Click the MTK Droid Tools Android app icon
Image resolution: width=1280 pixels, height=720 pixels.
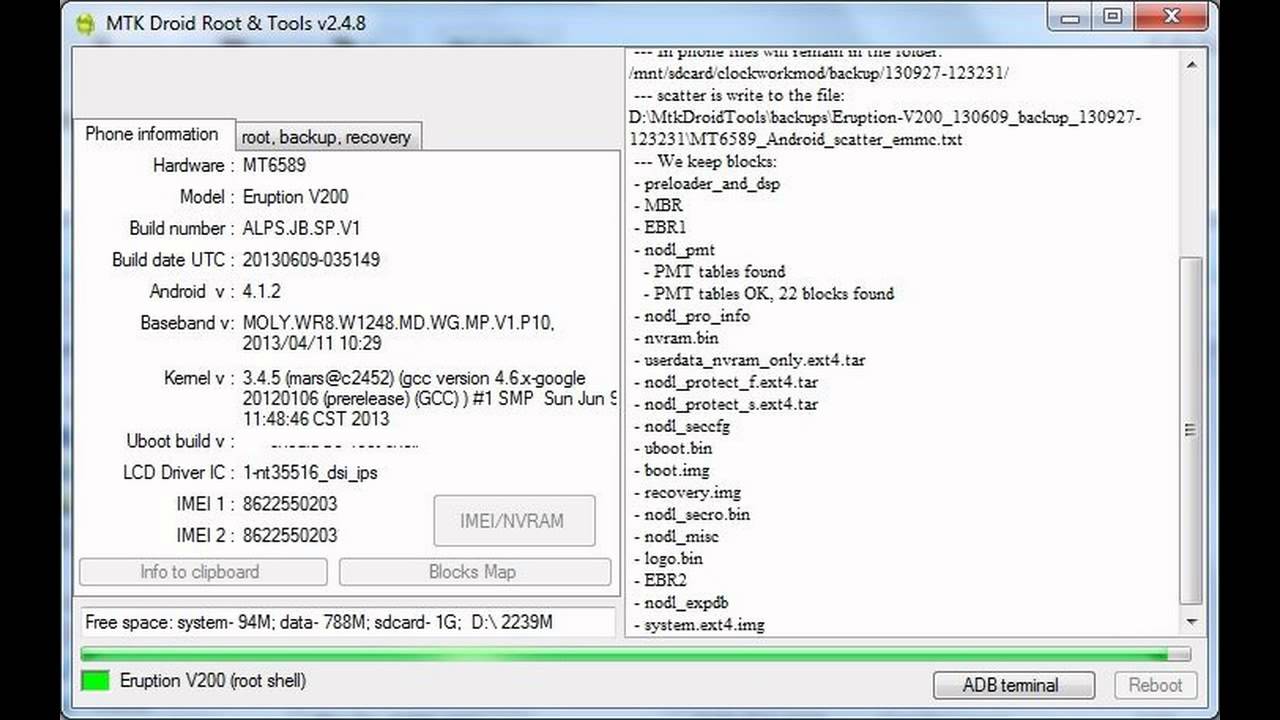(x=85, y=23)
